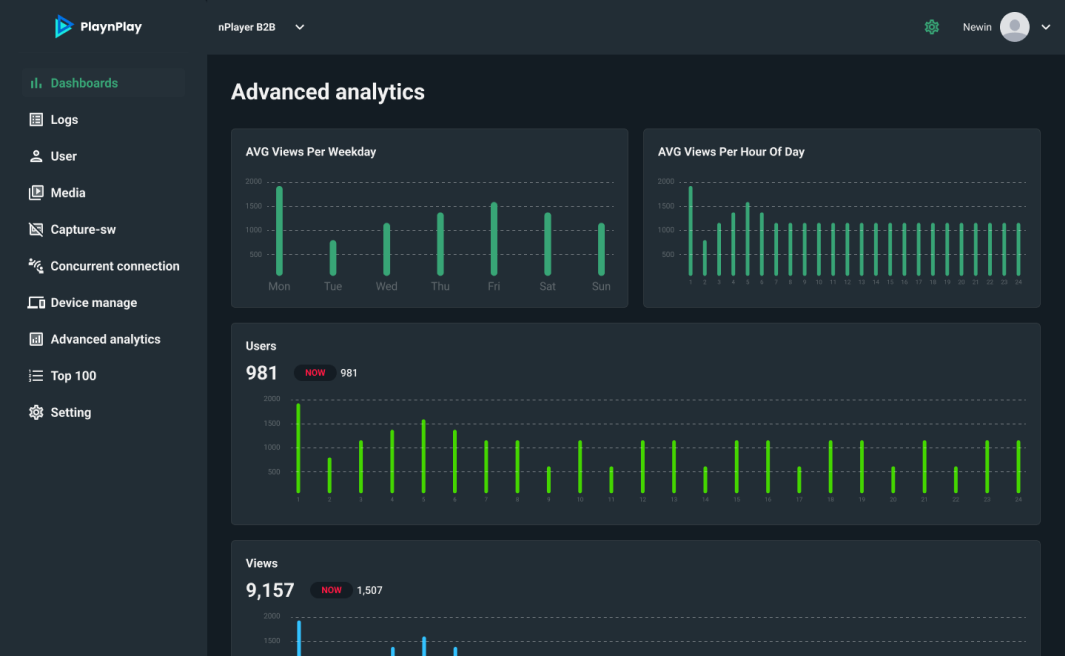This screenshot has width=1065, height=656.
Task: Click the Newin username label
Action: point(977,27)
